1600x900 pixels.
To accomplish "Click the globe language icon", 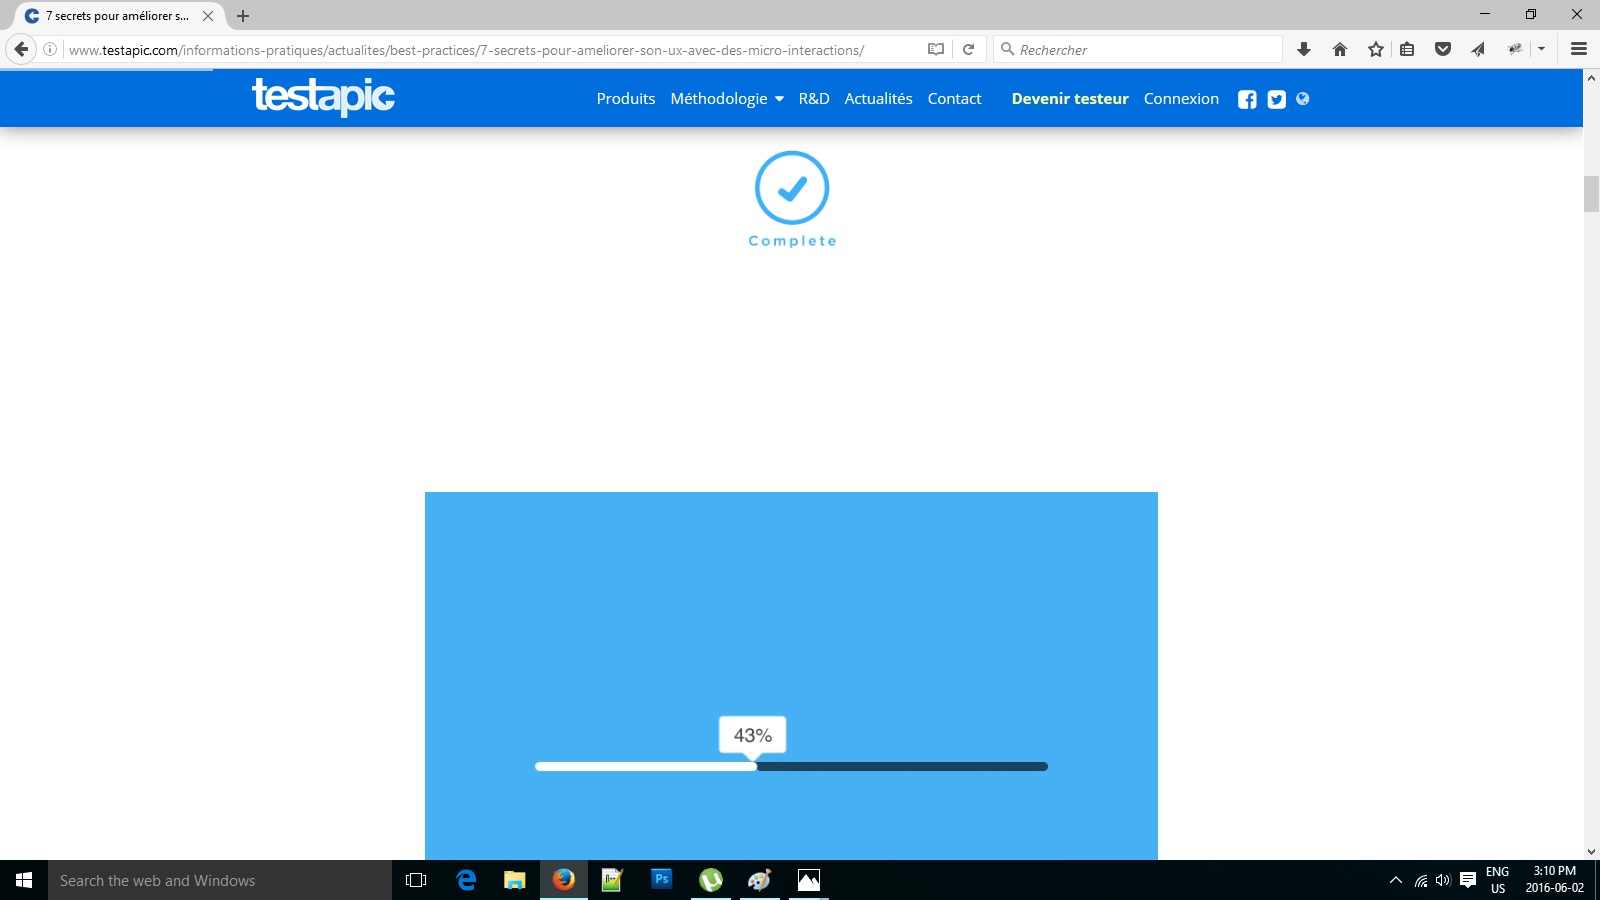I will [x=1303, y=98].
